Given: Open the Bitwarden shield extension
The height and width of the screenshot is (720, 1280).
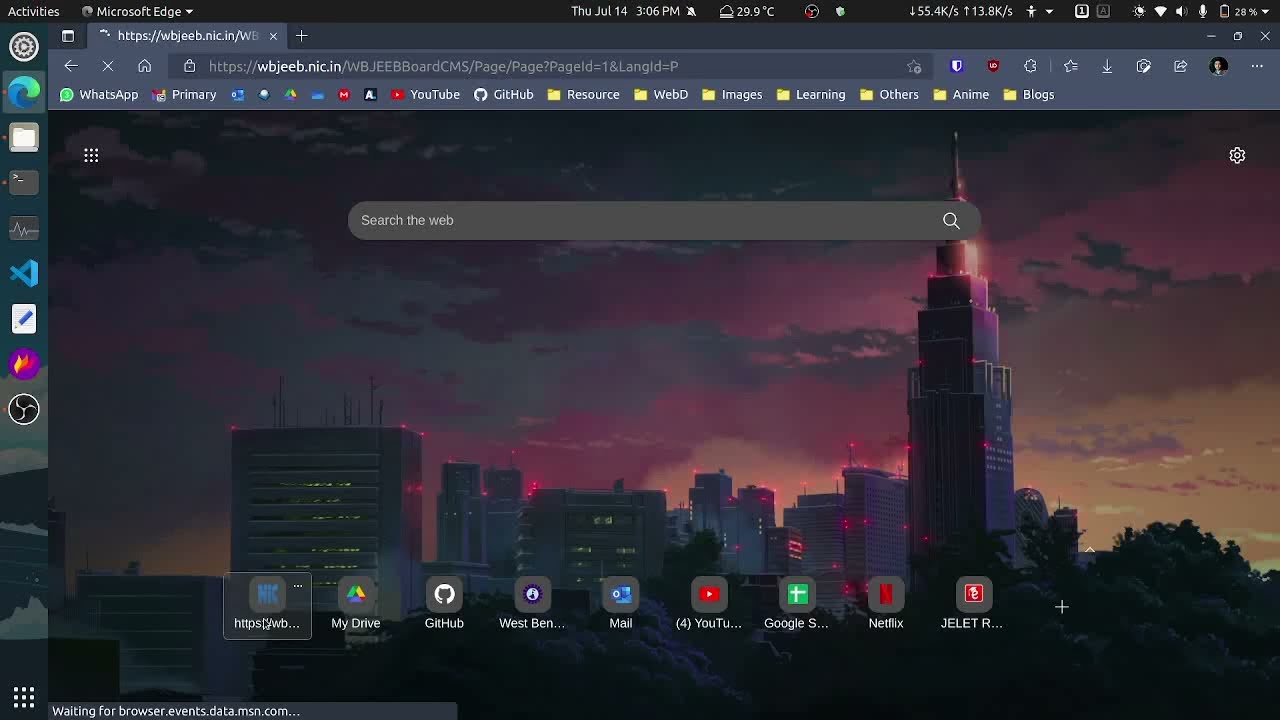Looking at the screenshot, I should point(957,66).
